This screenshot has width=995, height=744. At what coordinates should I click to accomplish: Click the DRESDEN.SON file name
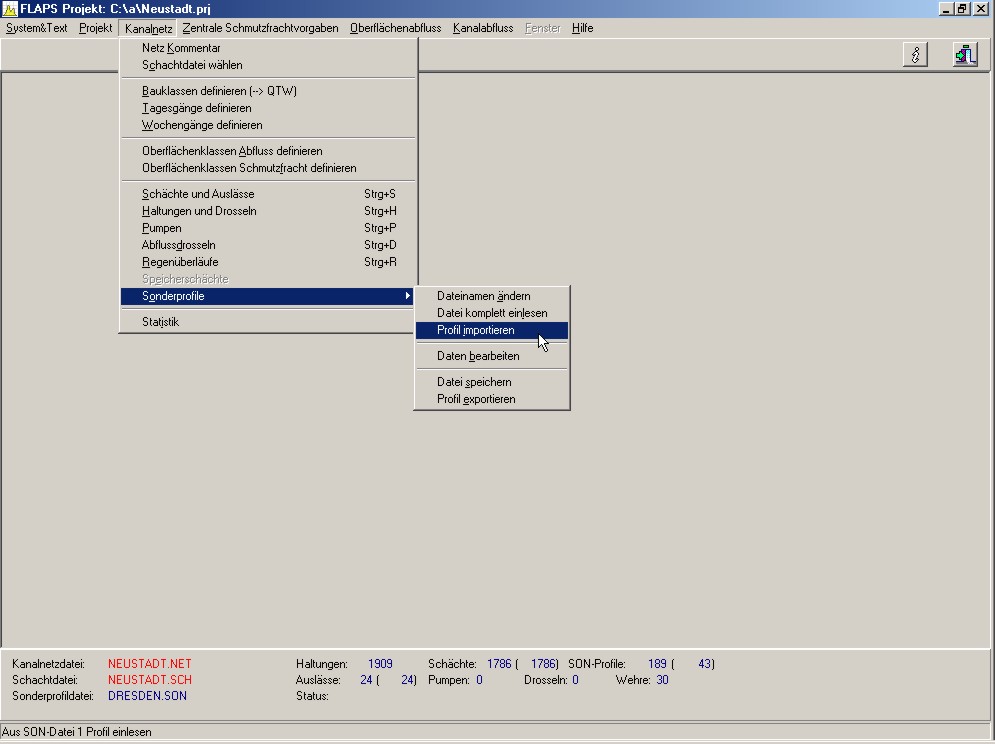pos(147,696)
